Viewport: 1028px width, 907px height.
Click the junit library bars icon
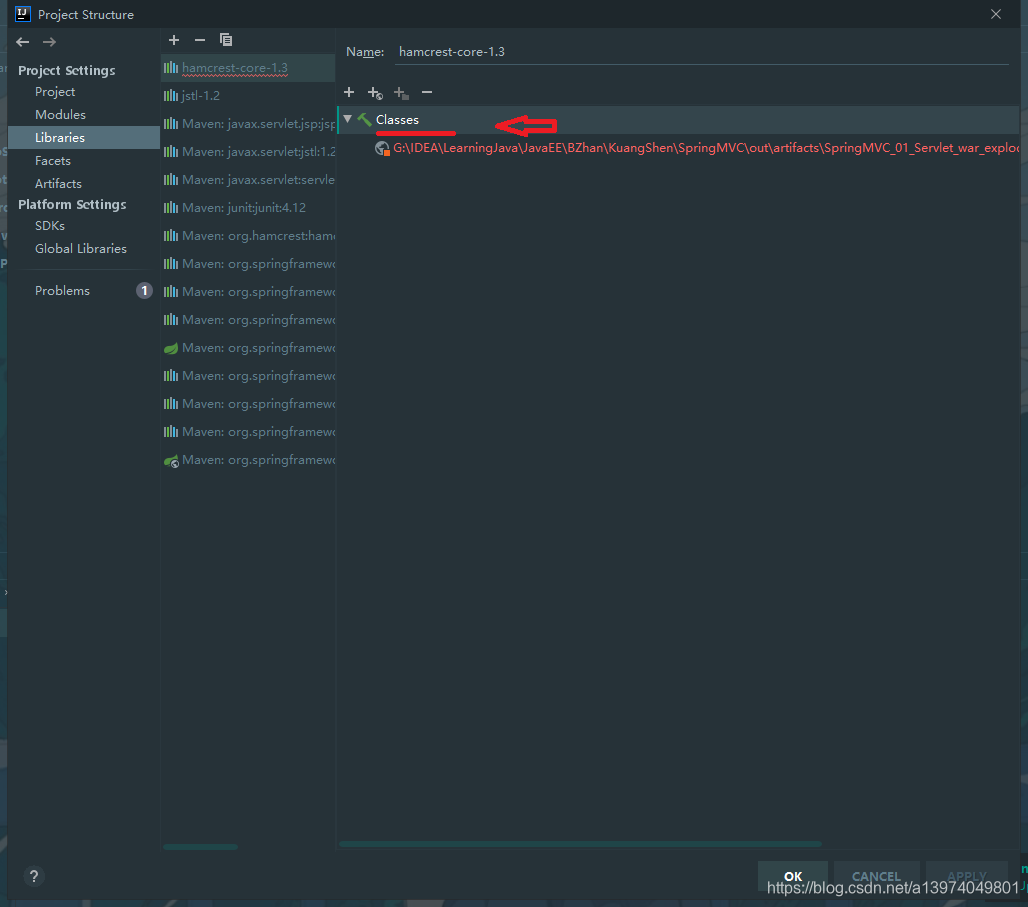click(171, 208)
